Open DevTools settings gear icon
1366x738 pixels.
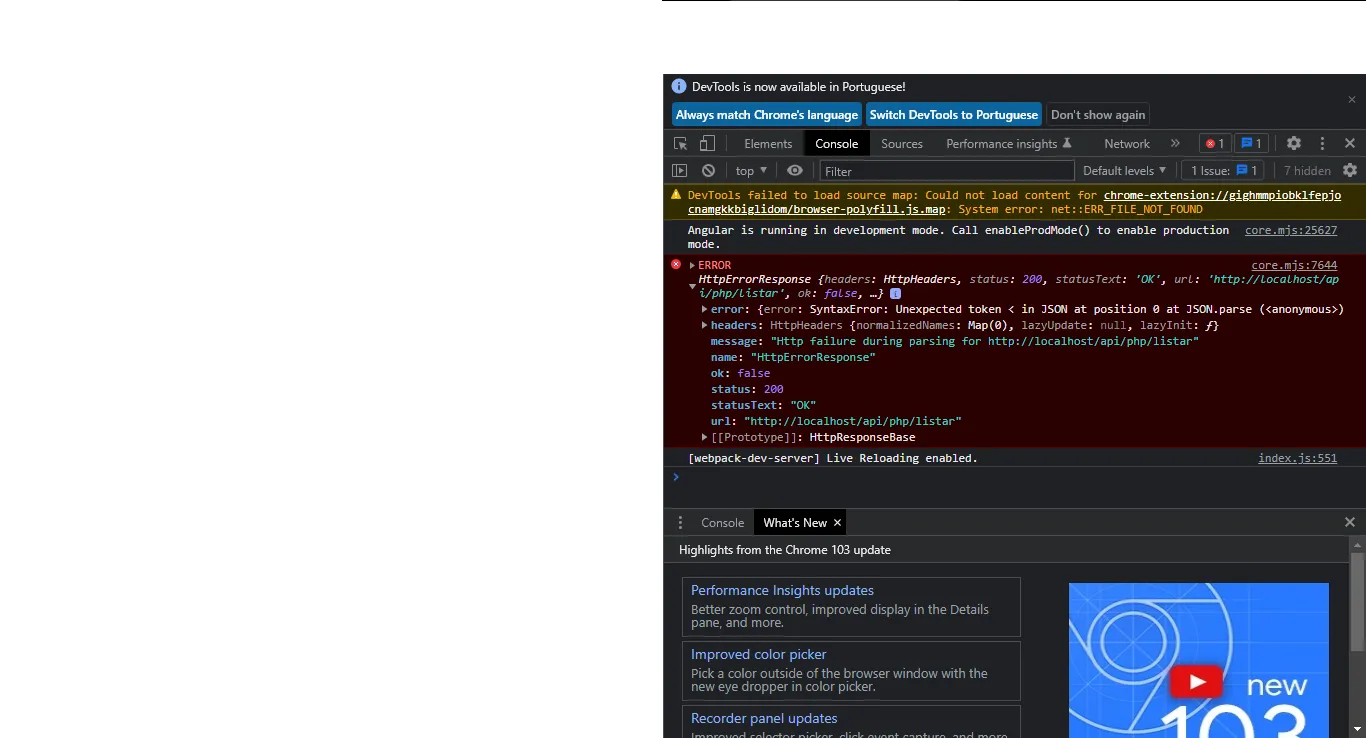point(1293,144)
